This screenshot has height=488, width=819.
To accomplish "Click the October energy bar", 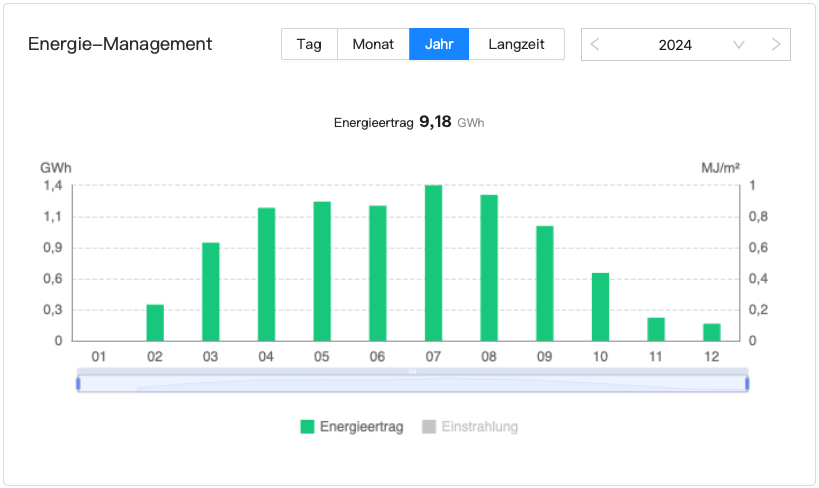I will point(600,307).
